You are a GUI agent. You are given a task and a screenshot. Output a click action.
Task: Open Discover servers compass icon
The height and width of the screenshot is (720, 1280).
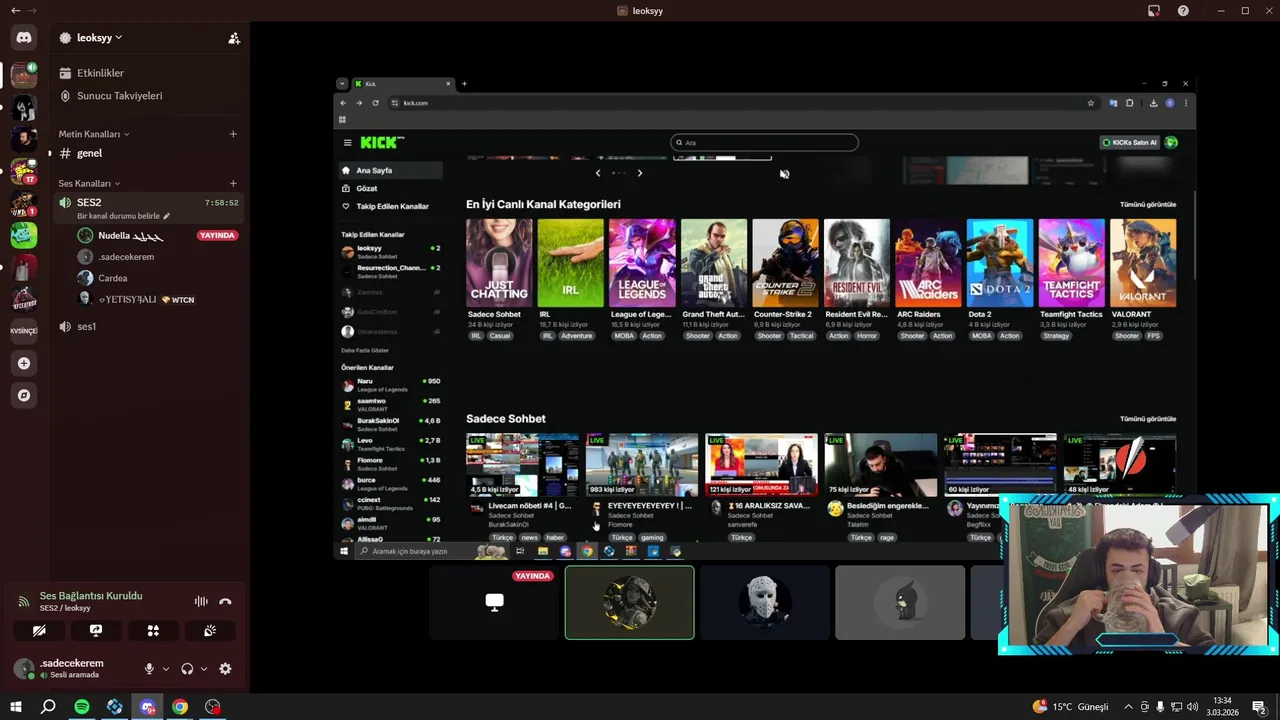[x=24, y=395]
